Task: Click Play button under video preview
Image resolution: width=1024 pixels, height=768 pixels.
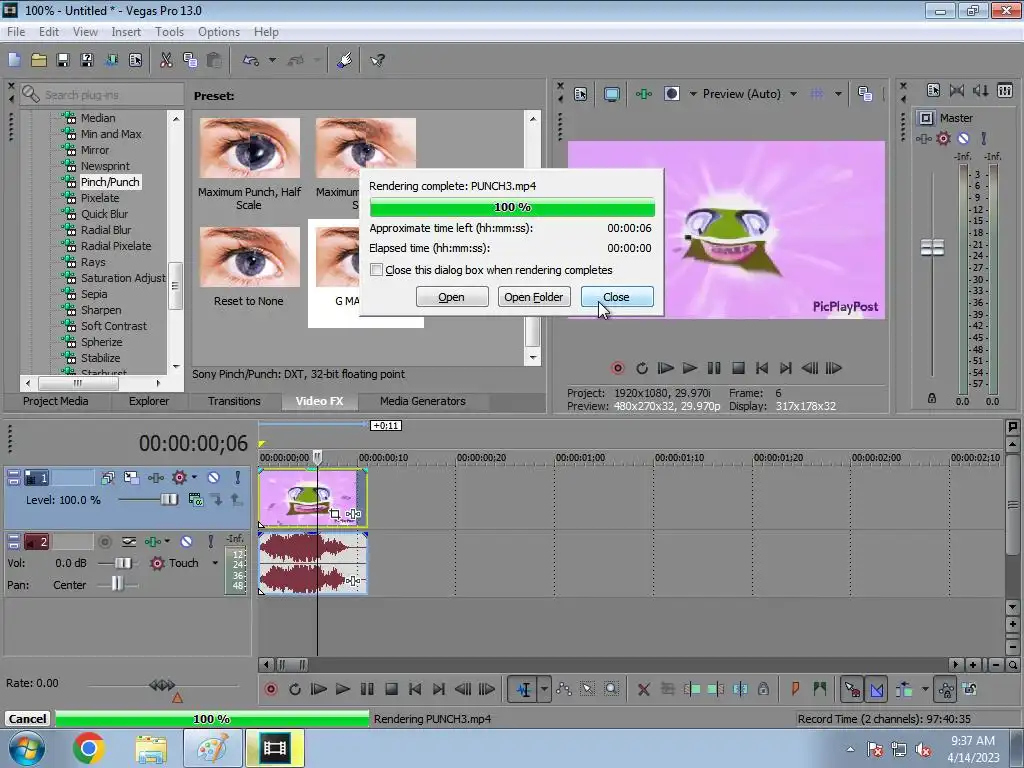Action: click(x=690, y=368)
